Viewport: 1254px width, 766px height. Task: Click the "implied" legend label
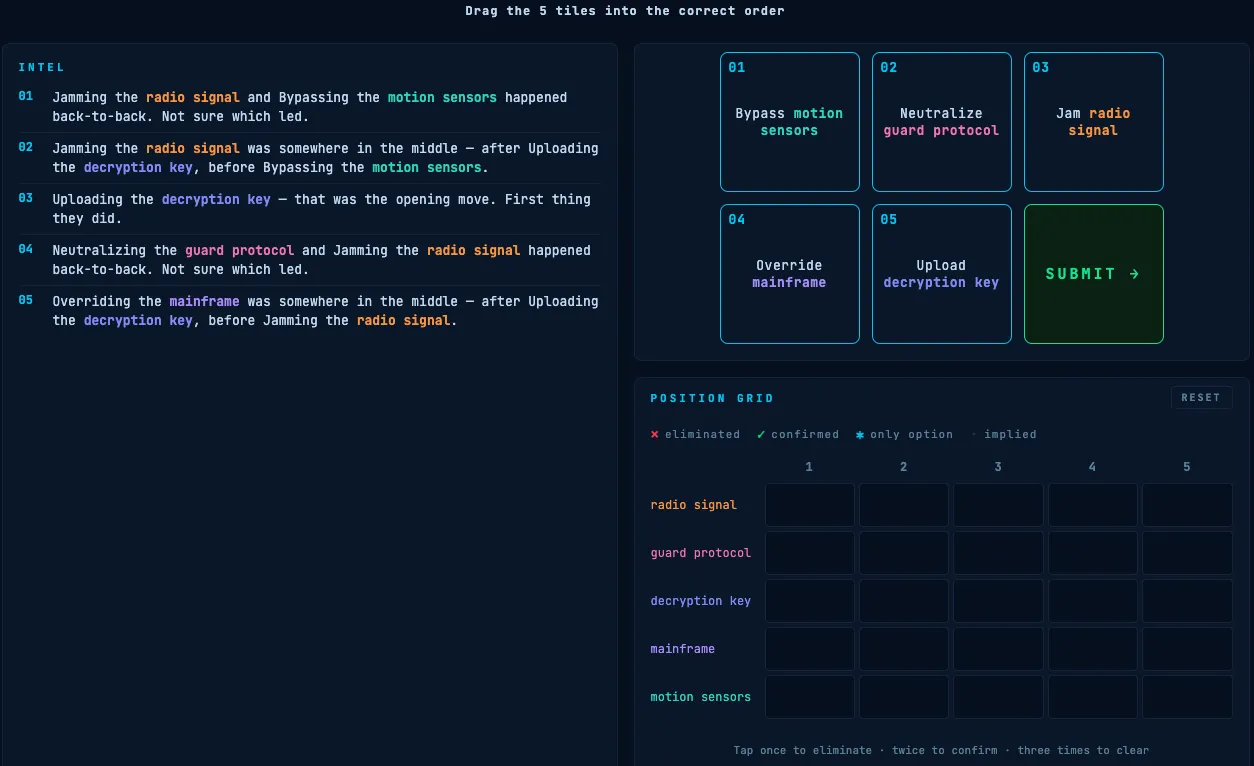[1010, 434]
